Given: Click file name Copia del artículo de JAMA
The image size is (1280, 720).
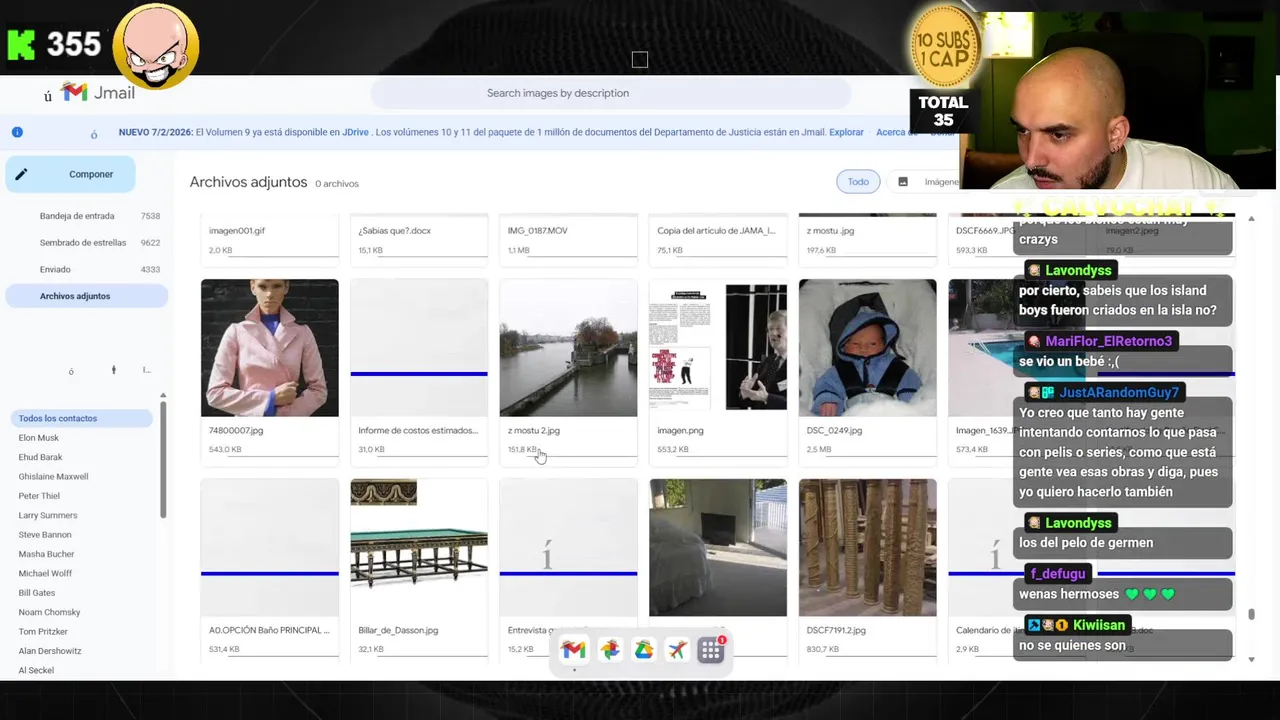Looking at the screenshot, I should pyautogui.click(x=716, y=231).
